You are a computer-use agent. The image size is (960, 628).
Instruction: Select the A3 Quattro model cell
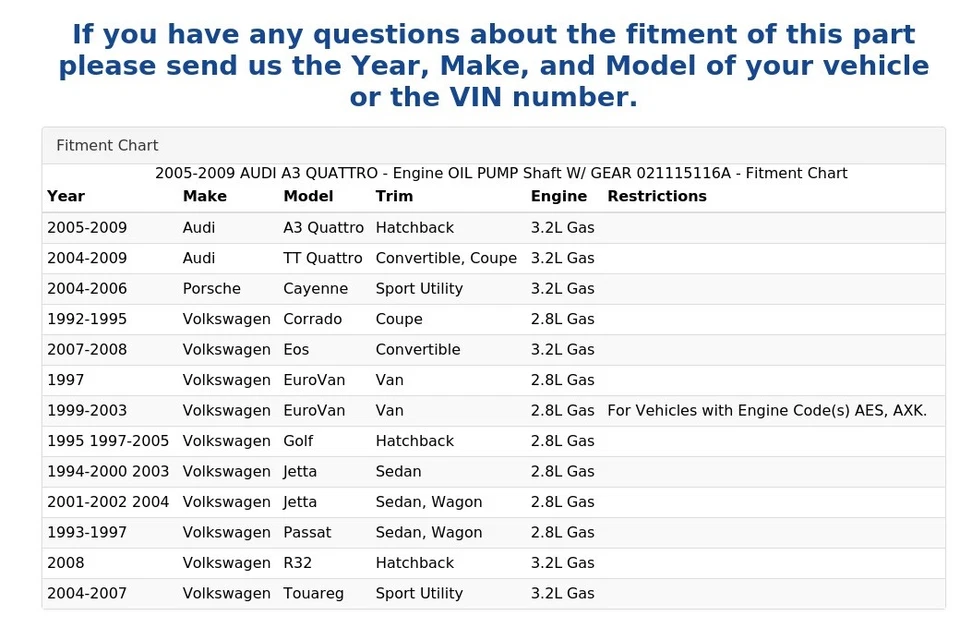pos(323,228)
